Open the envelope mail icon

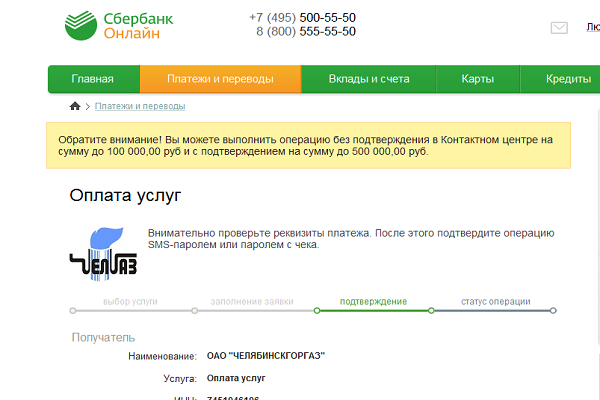pyautogui.click(x=559, y=28)
